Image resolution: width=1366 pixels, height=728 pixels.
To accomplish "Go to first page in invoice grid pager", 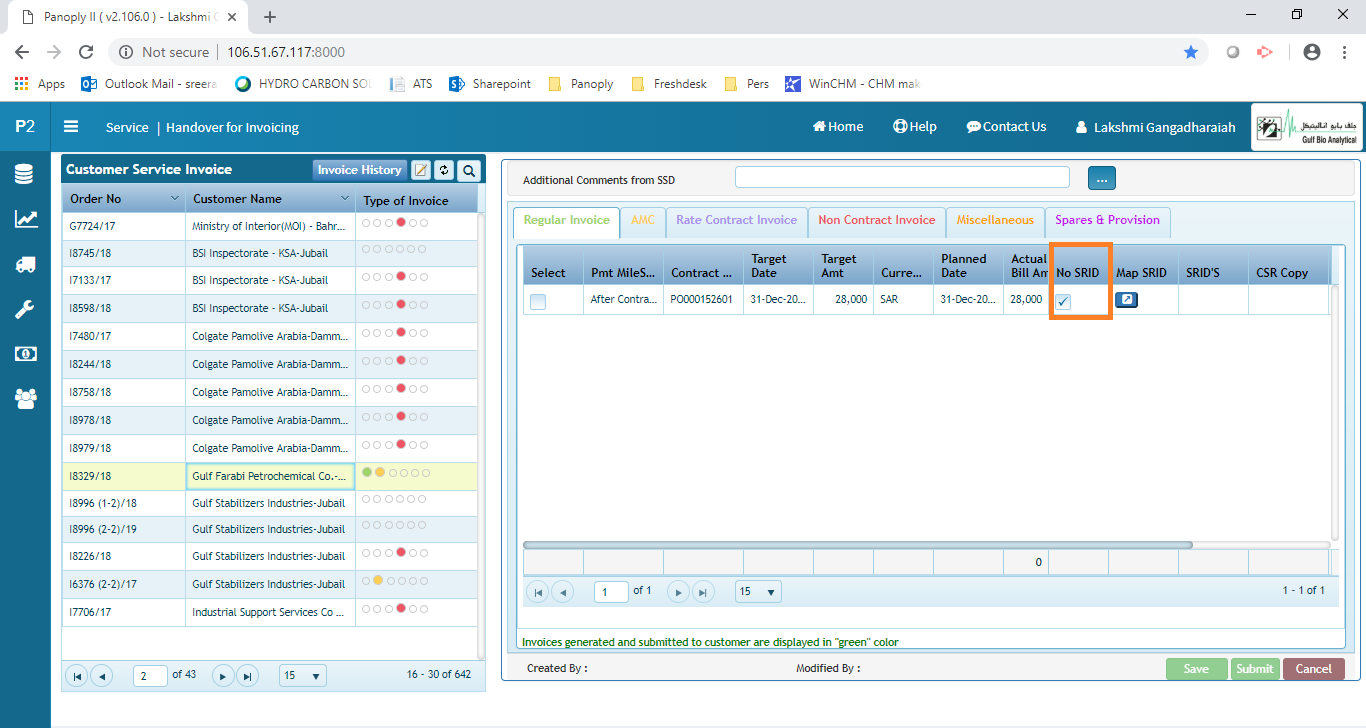I will point(538,592).
